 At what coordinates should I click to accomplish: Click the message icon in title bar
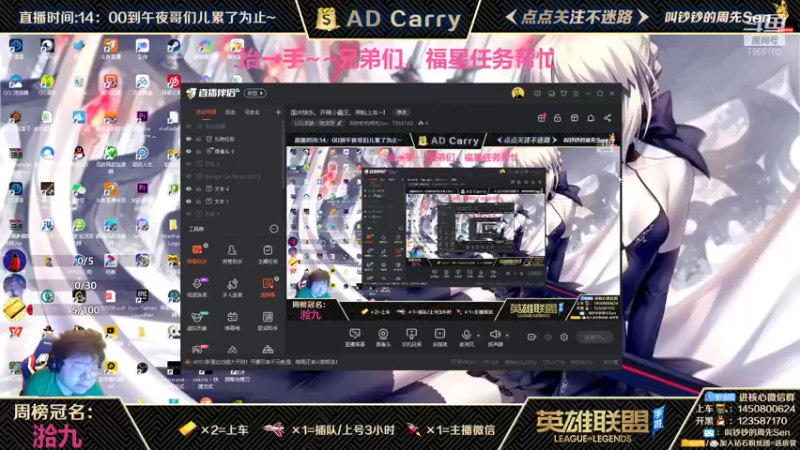(537, 93)
